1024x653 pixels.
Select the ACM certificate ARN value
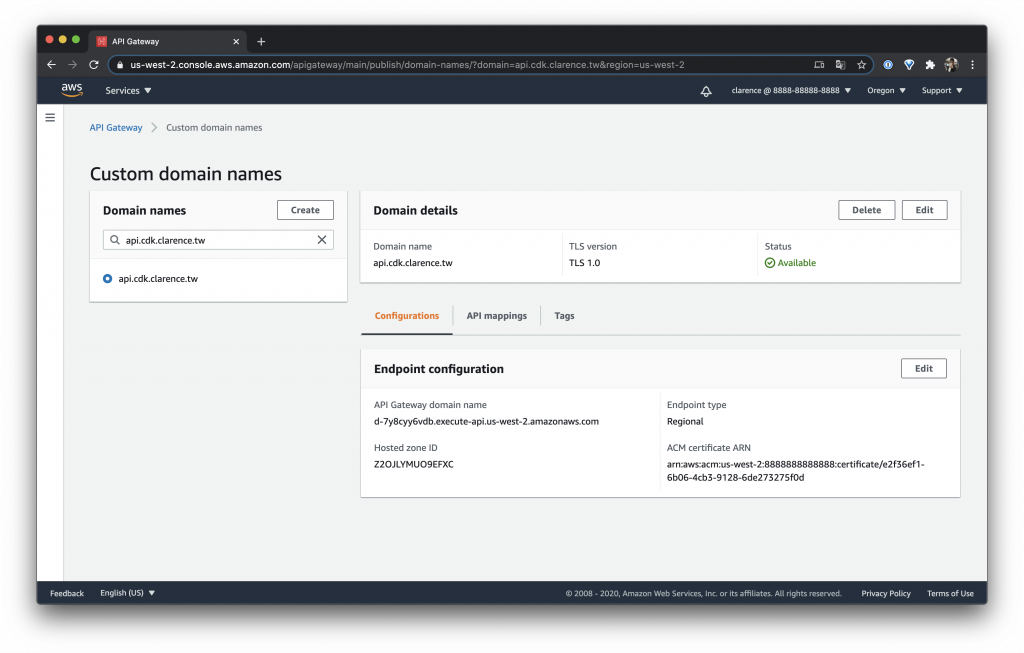[795, 471]
